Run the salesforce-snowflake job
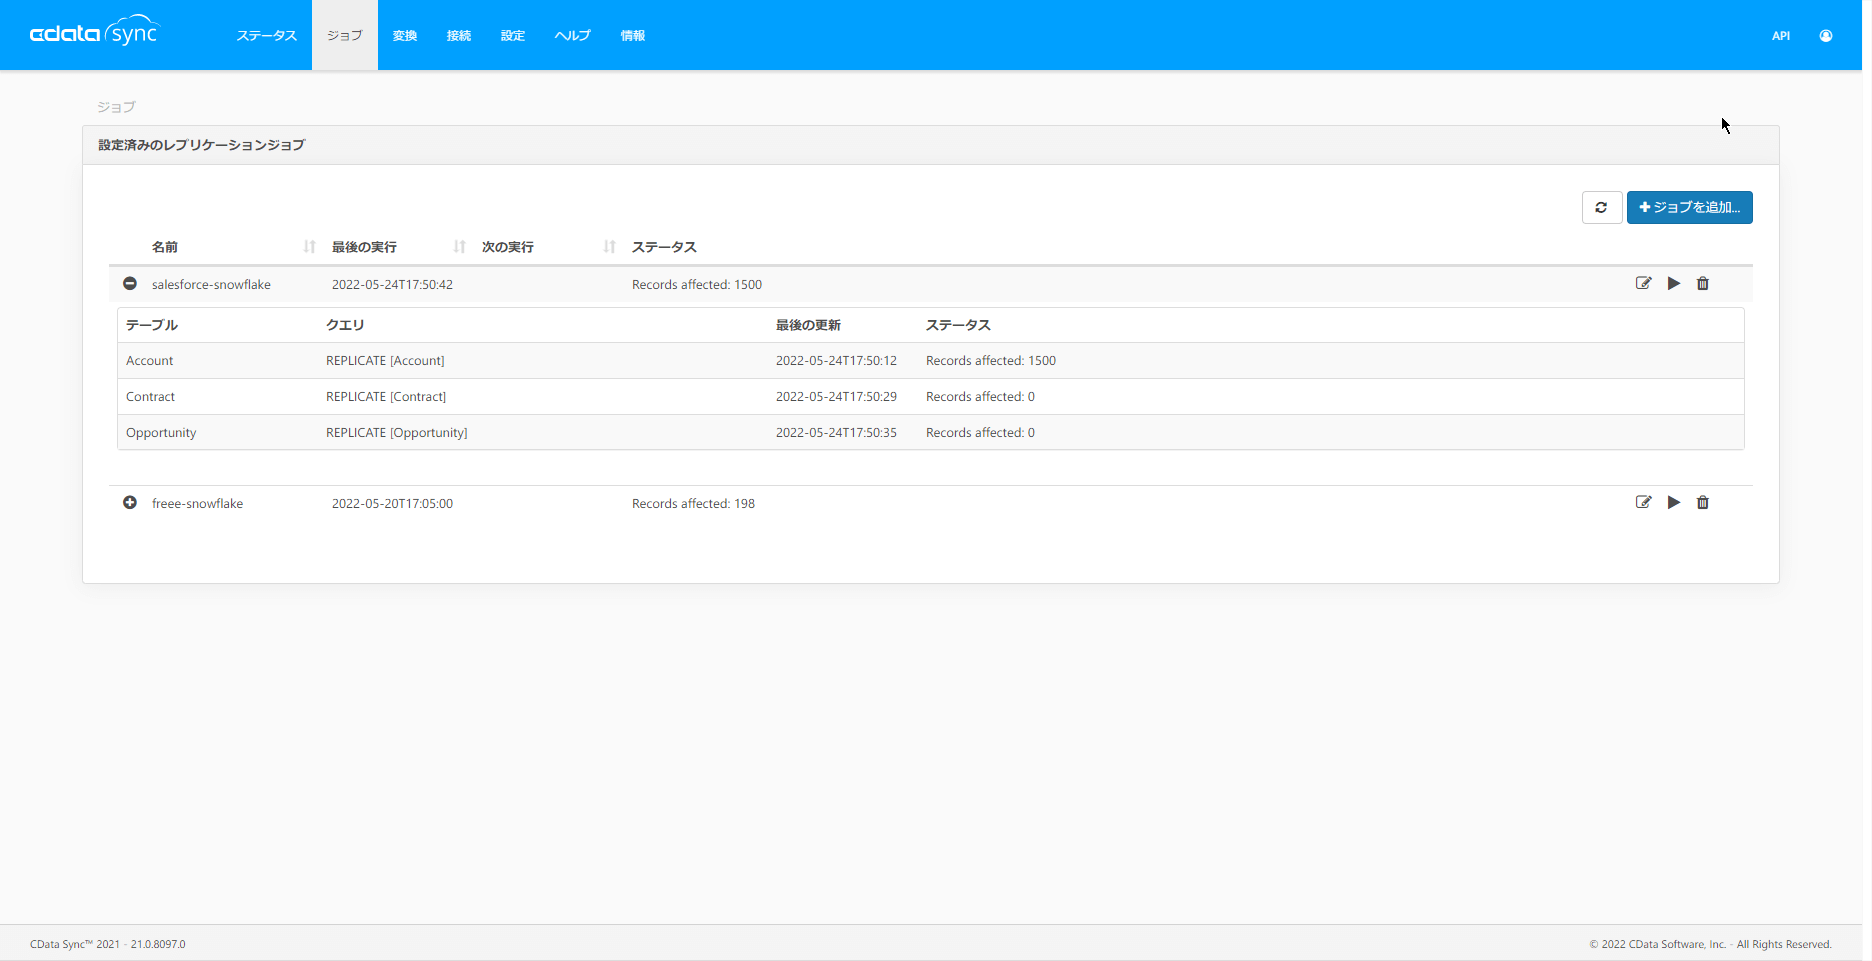The width and height of the screenshot is (1872, 961). [1673, 284]
